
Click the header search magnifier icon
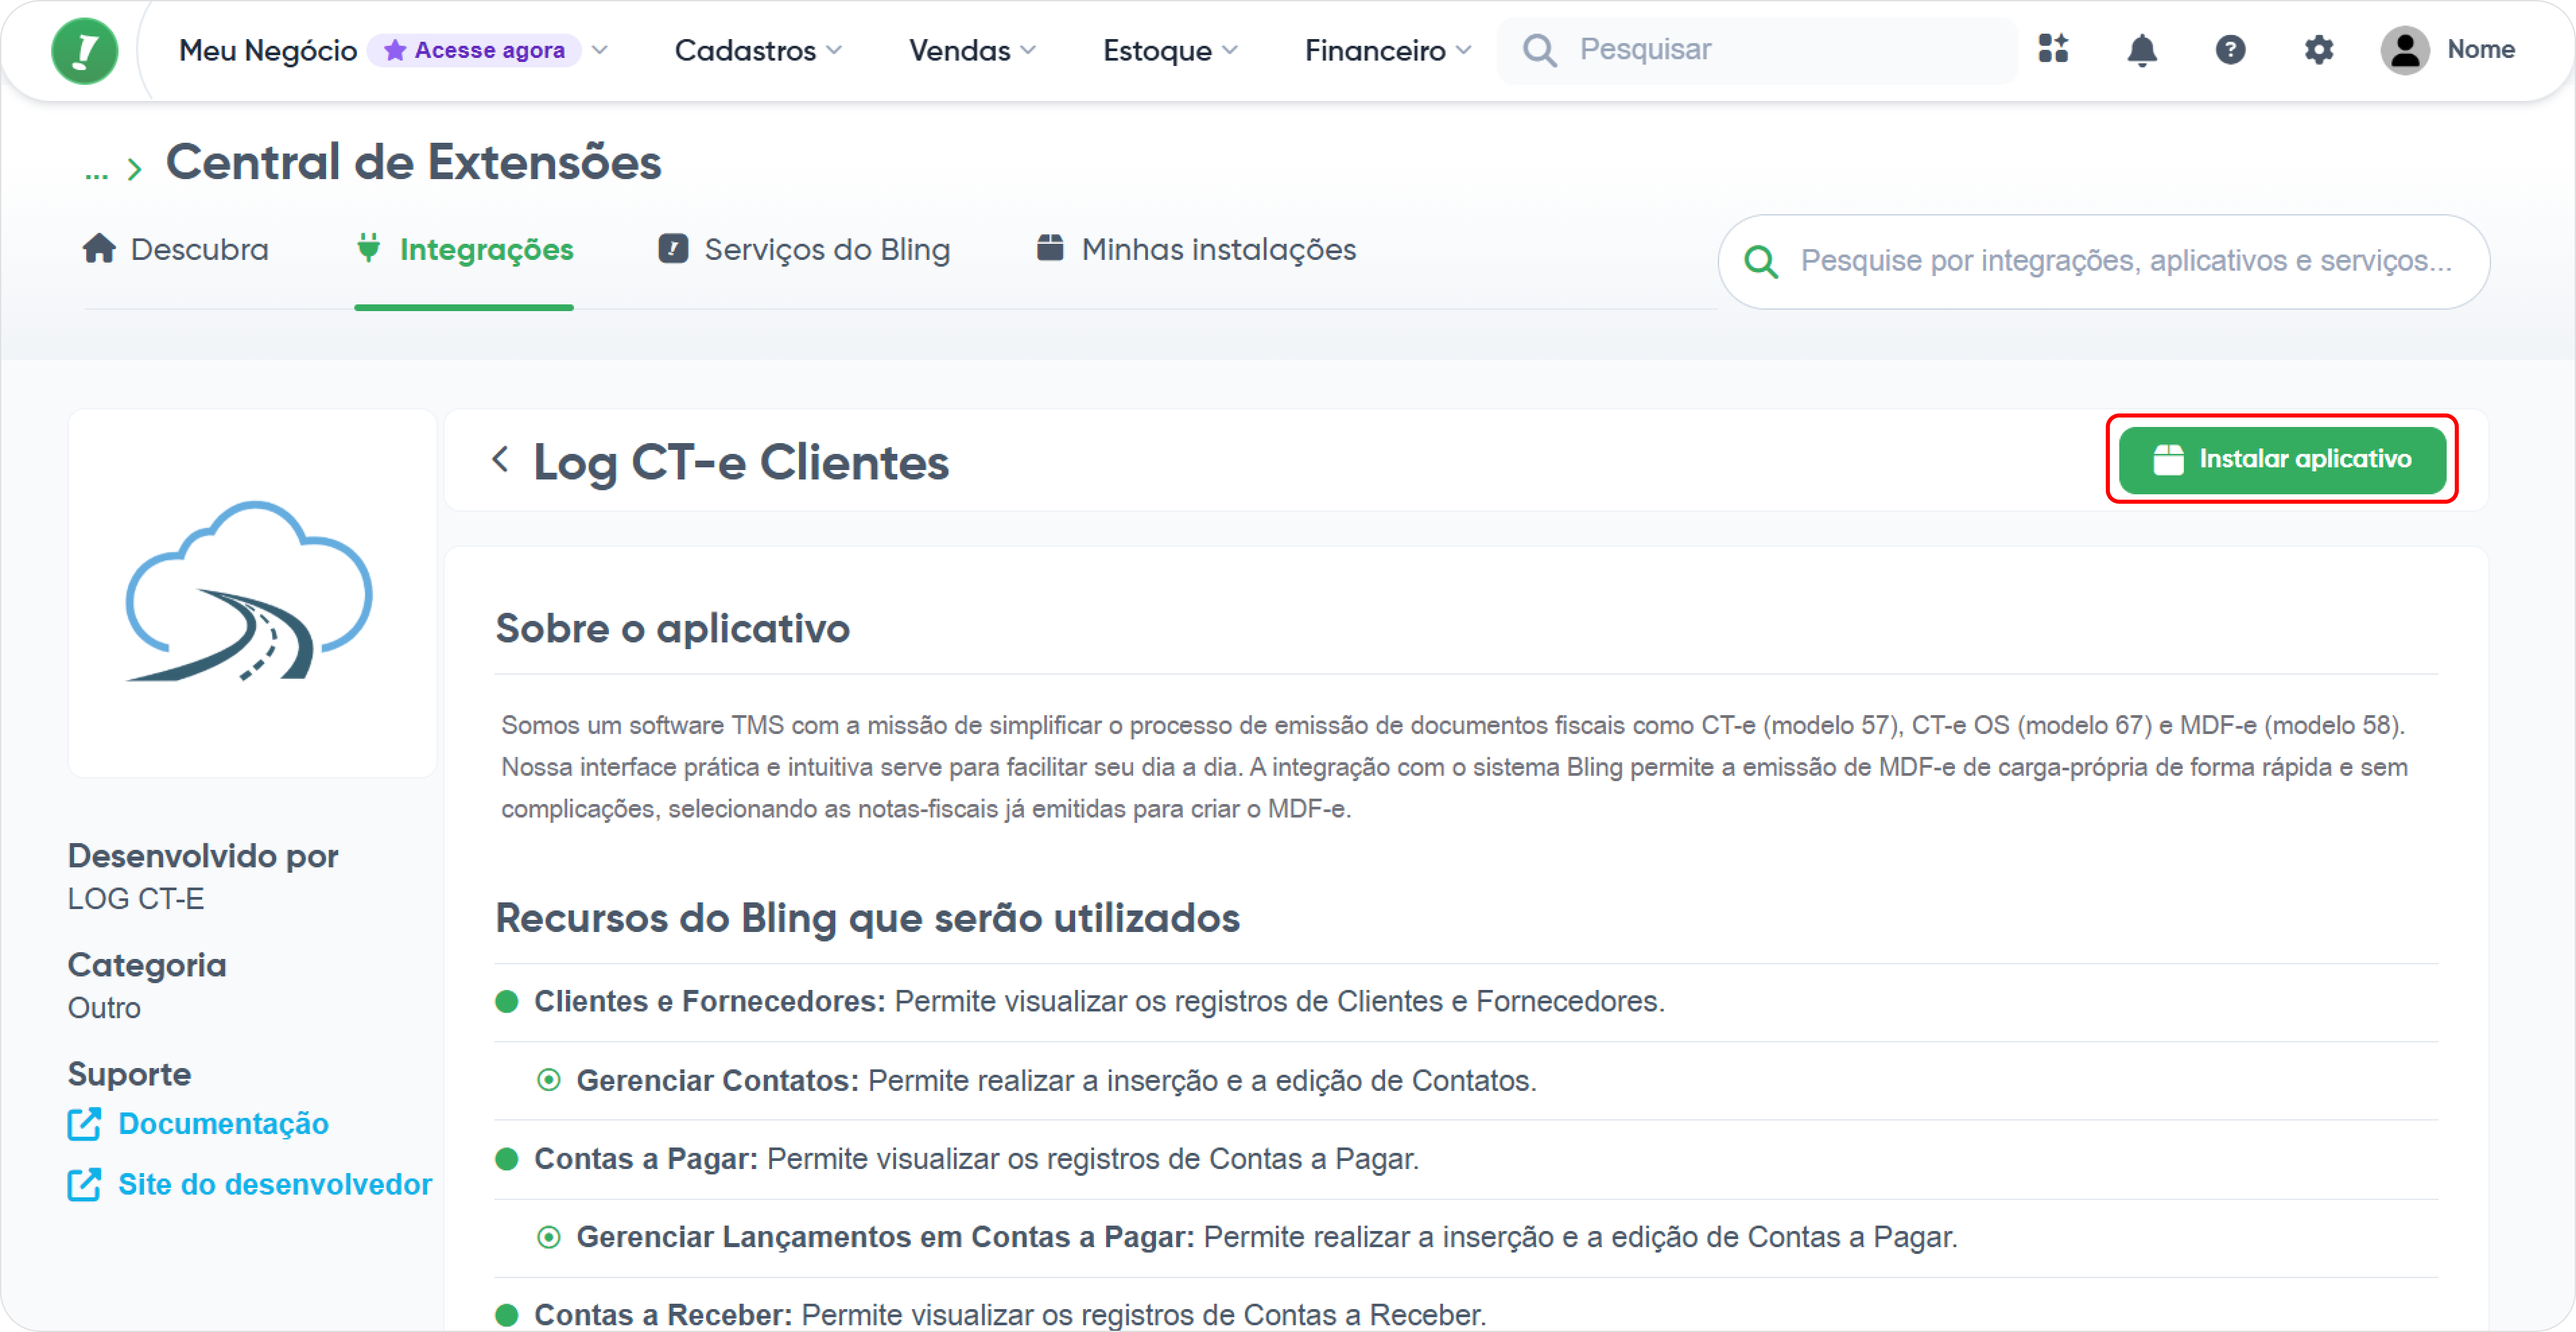pyautogui.click(x=1540, y=50)
